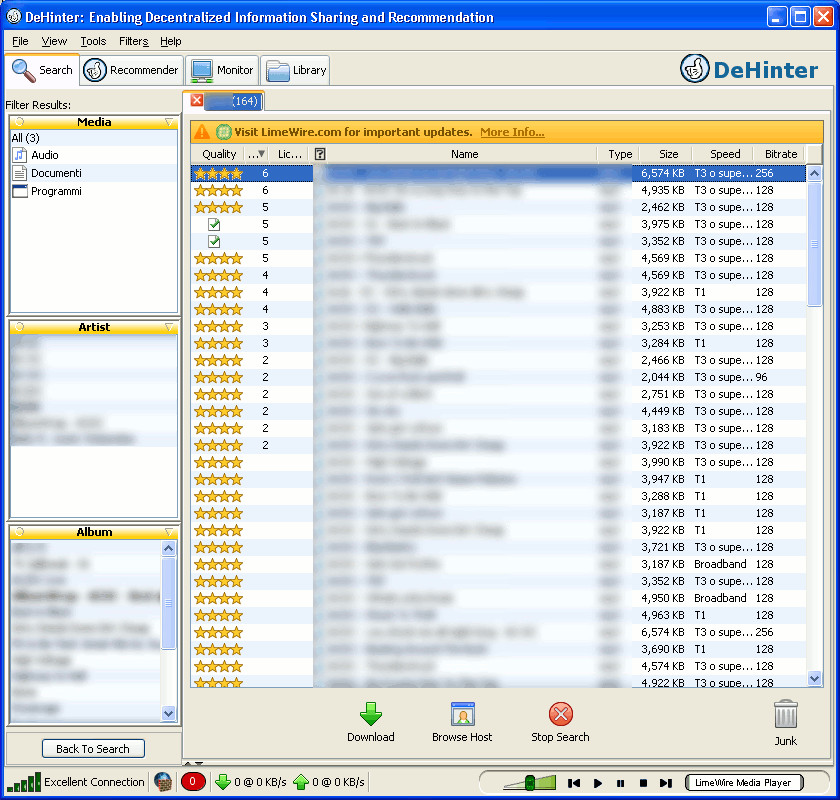Image resolution: width=840 pixels, height=800 pixels.
Task: Select the result row sized 2,462 KB
Action: click(498, 207)
